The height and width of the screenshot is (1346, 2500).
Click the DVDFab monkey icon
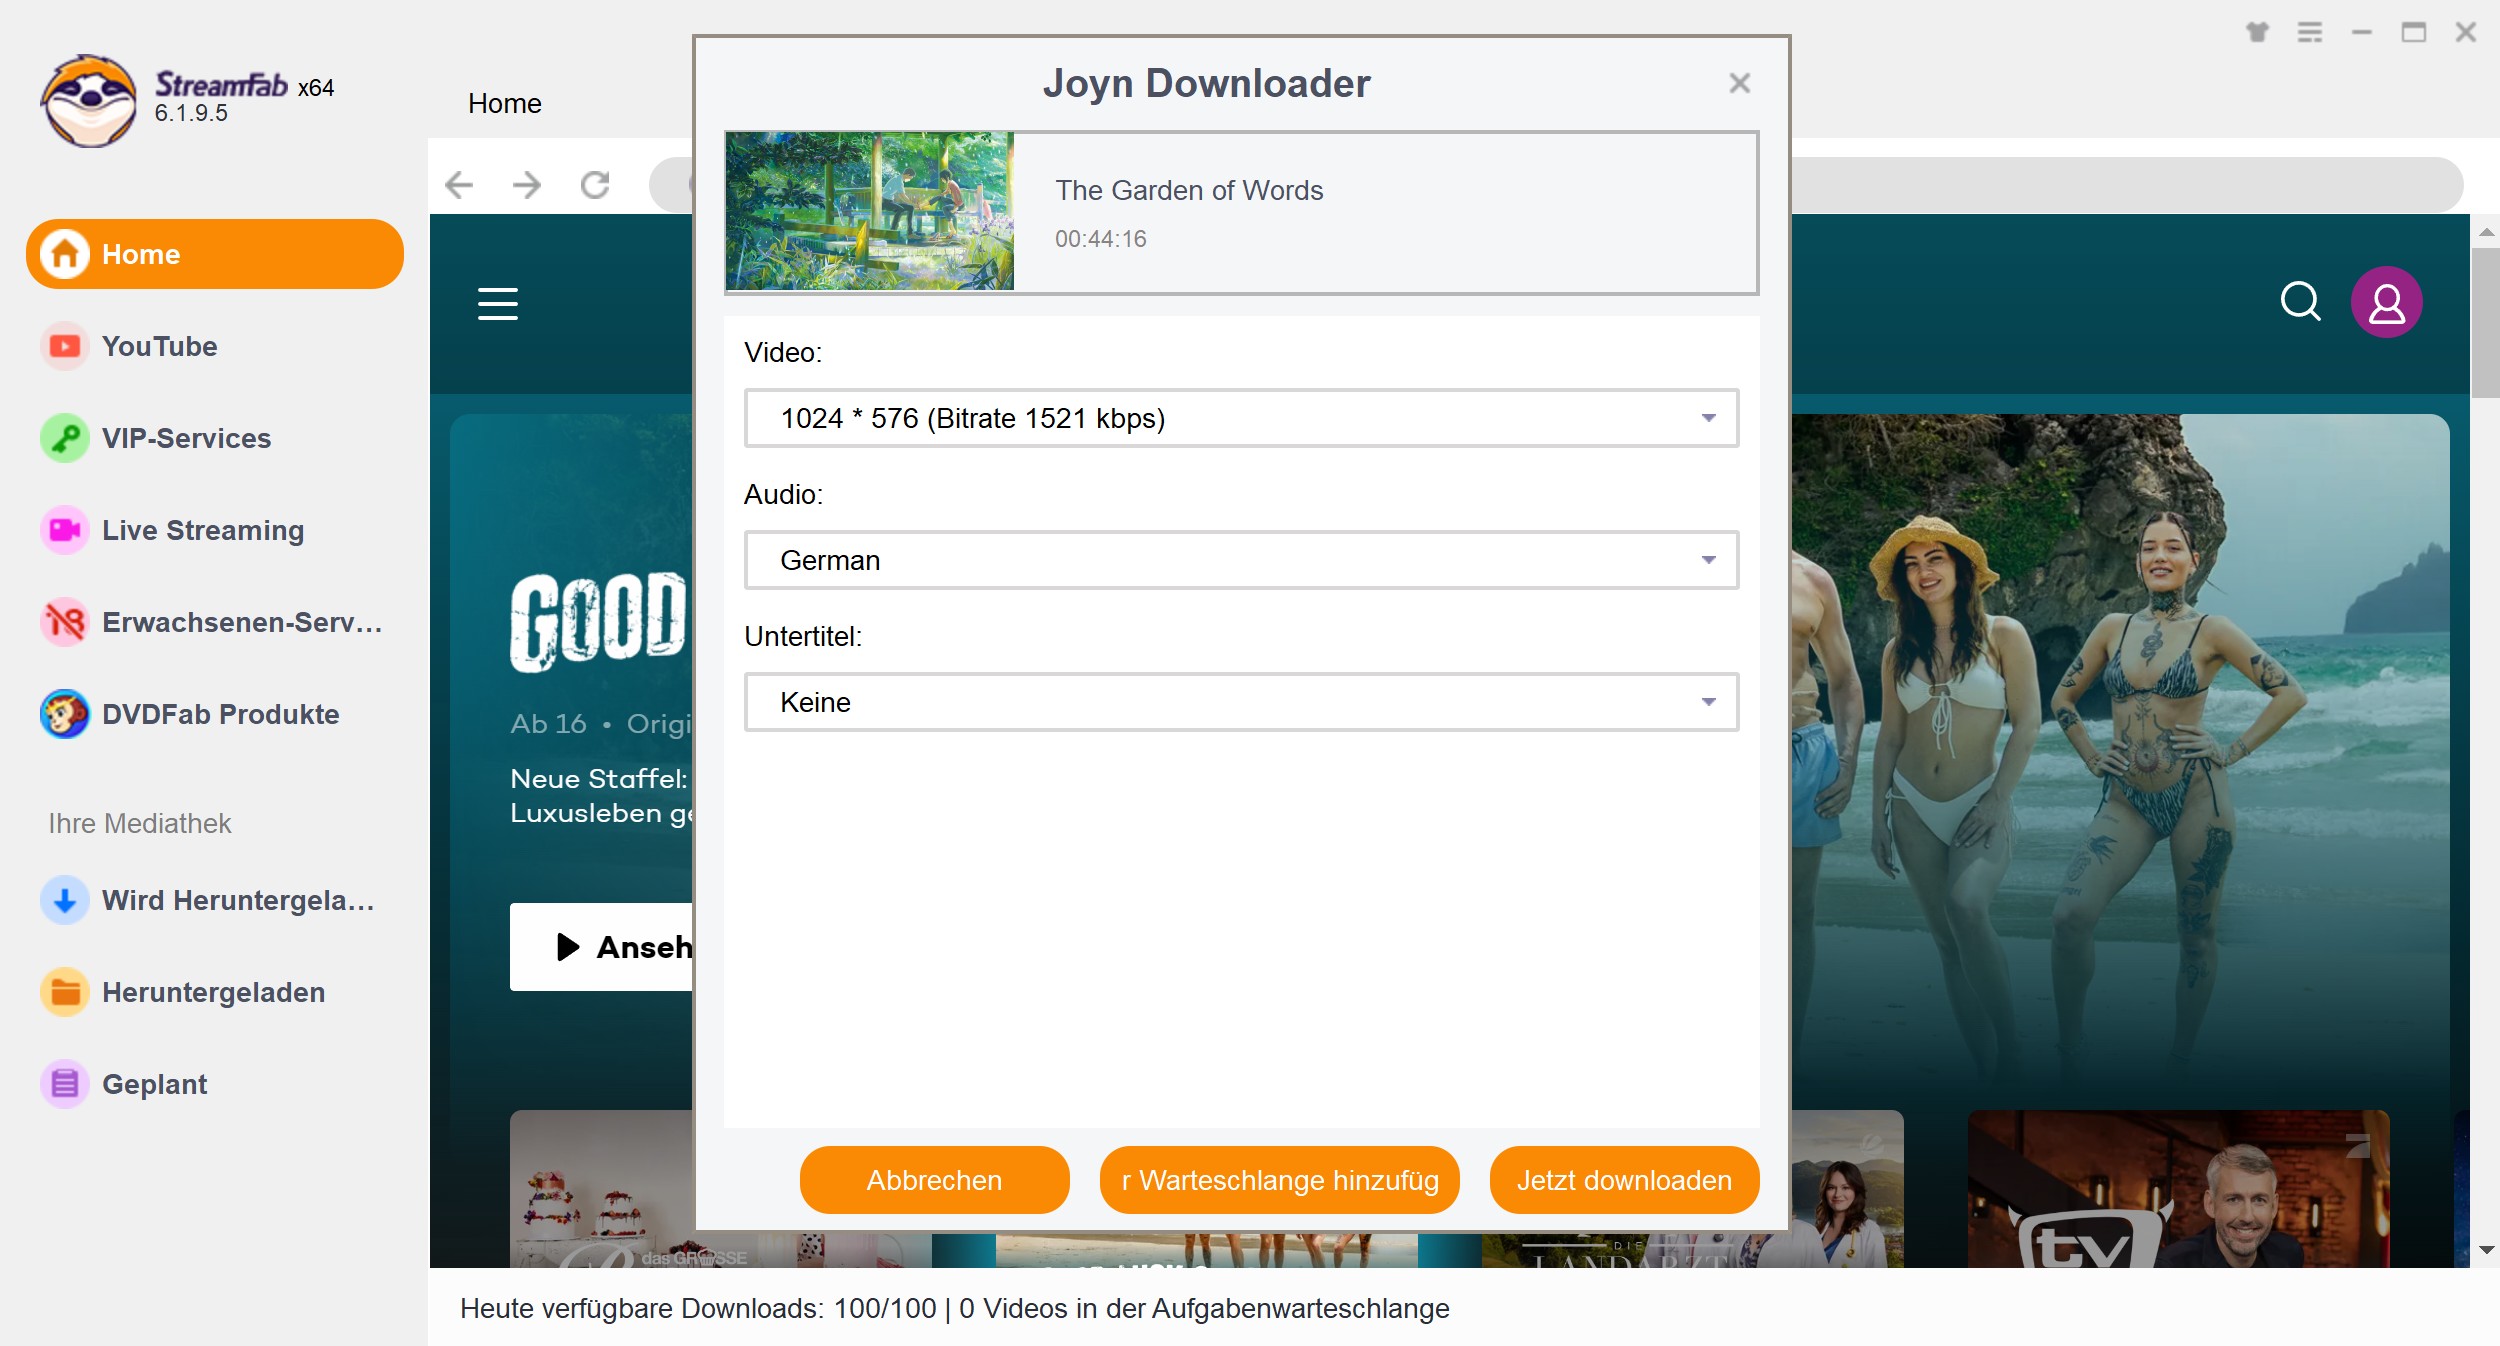point(65,714)
